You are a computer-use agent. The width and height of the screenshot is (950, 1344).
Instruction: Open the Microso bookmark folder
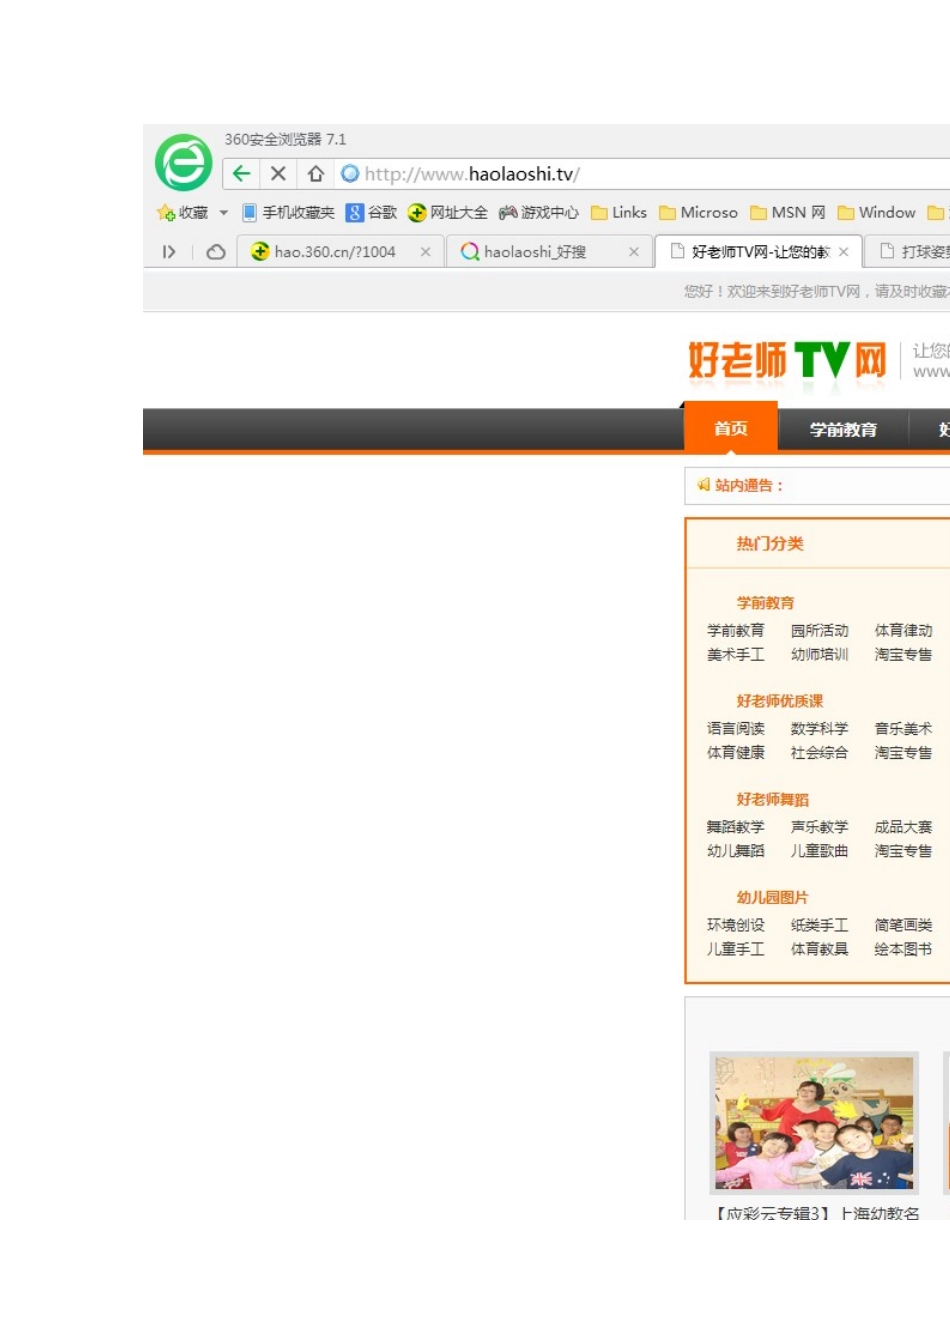pos(698,213)
